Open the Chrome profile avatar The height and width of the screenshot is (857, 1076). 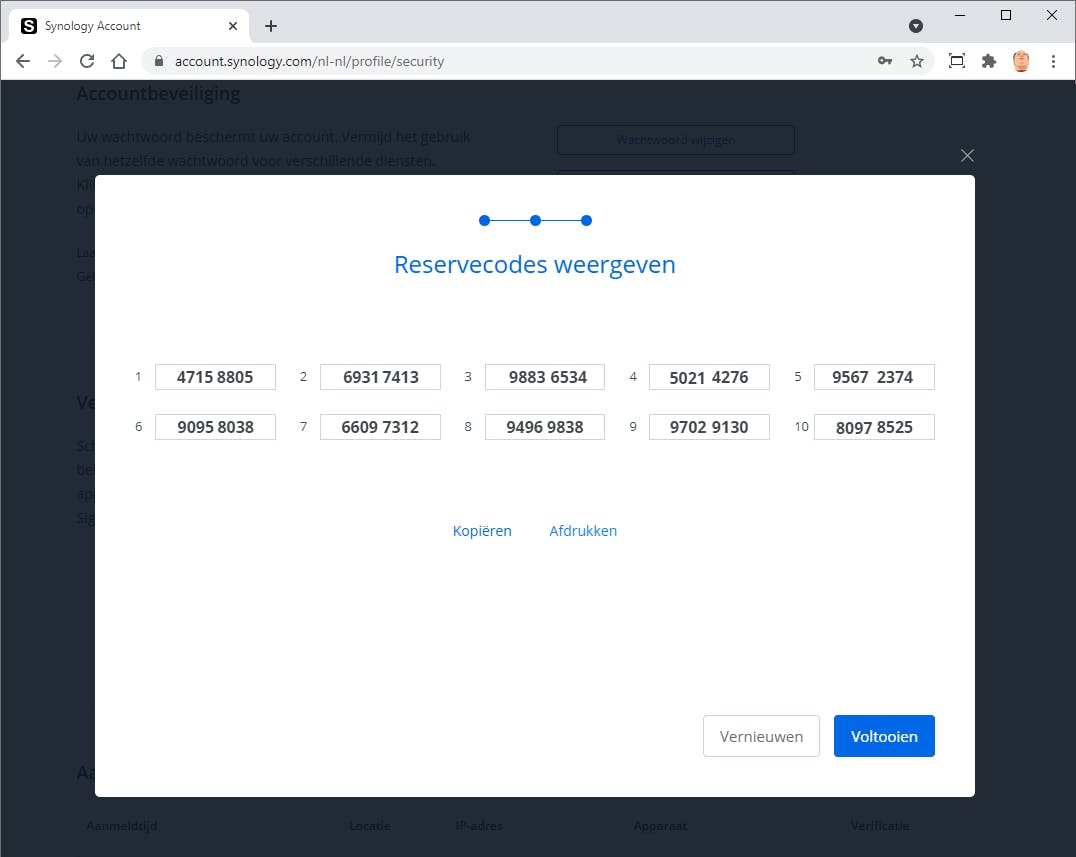(x=1021, y=61)
